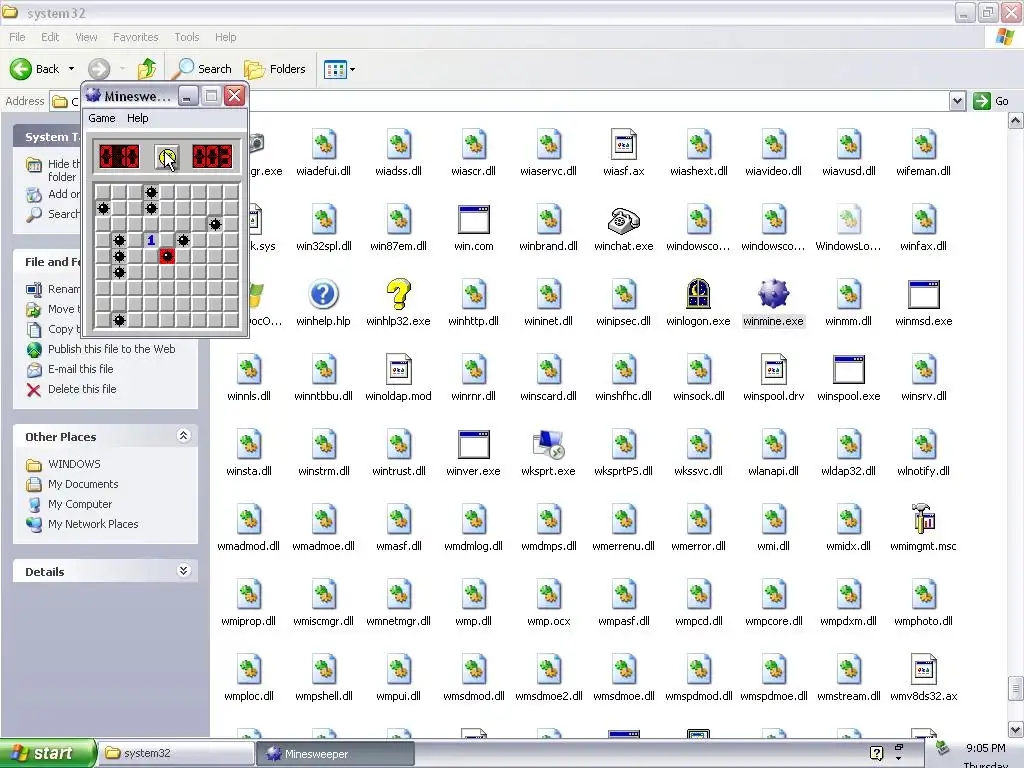The width and height of the screenshot is (1024, 768).
Task: Open Minesweeper Help menu
Action: (x=138, y=118)
